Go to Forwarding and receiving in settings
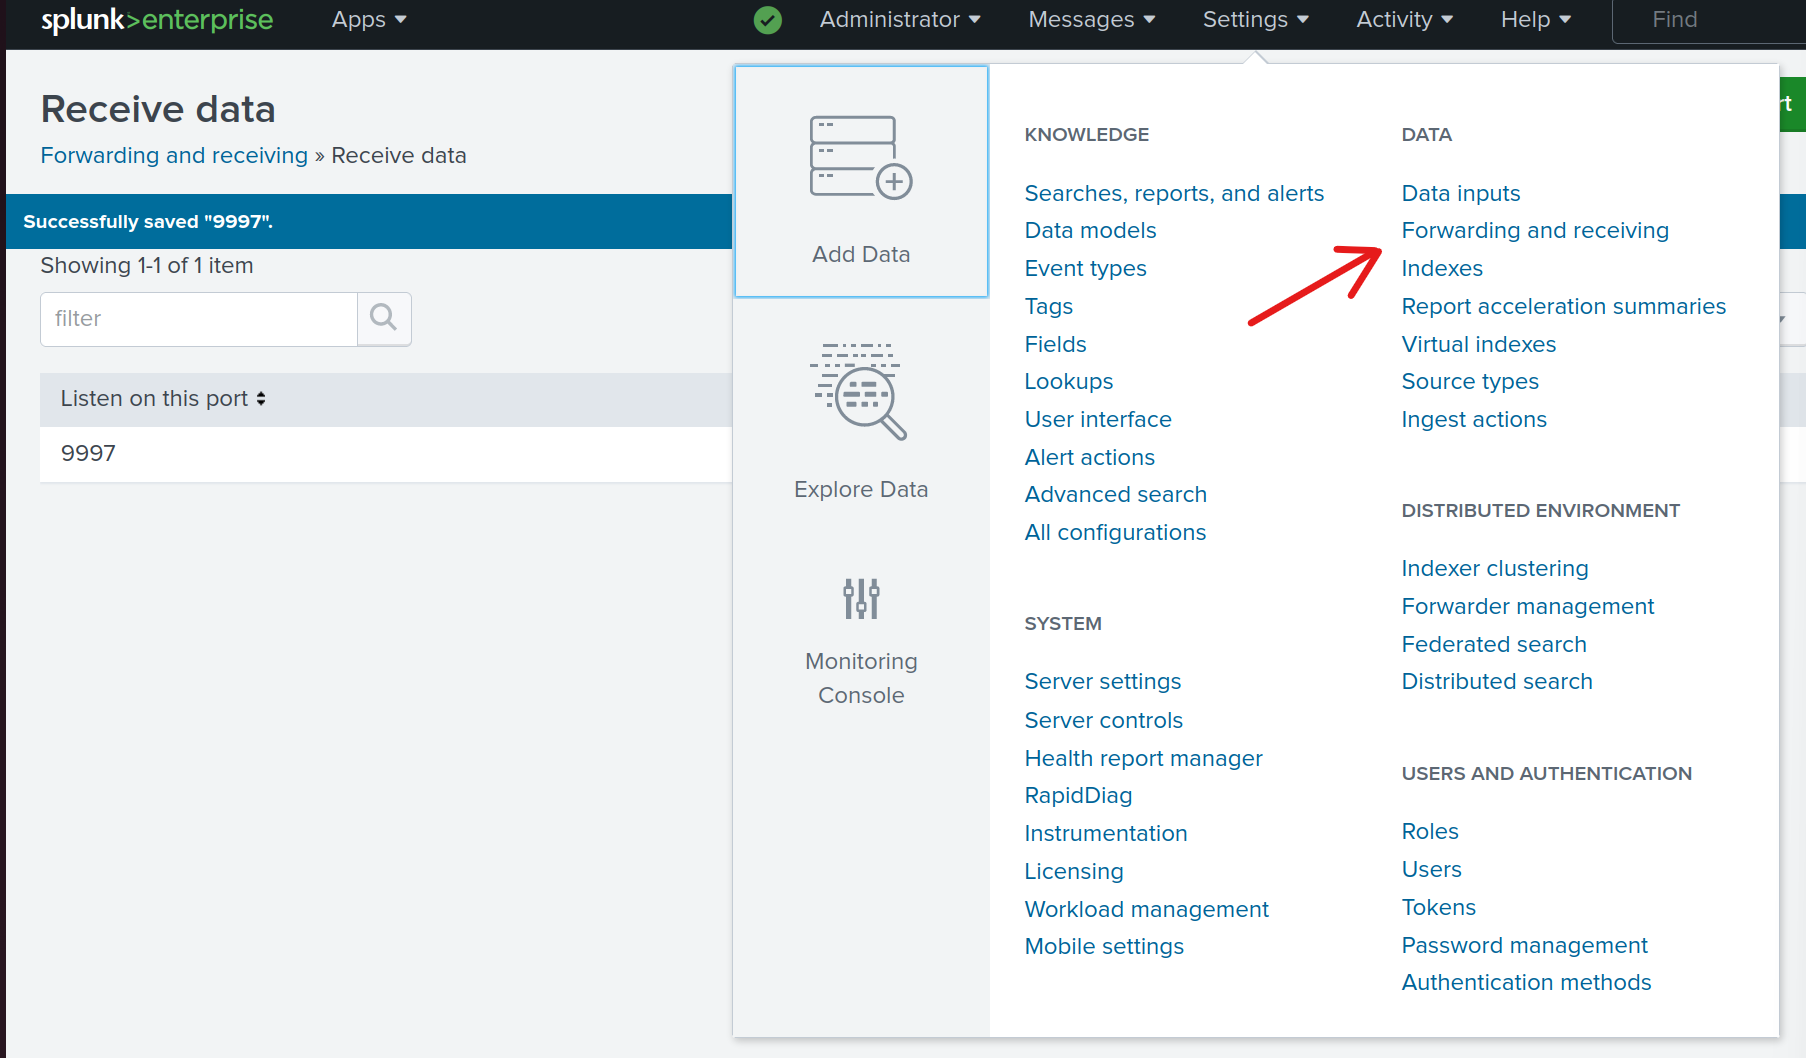The width and height of the screenshot is (1806, 1058). pos(1534,231)
